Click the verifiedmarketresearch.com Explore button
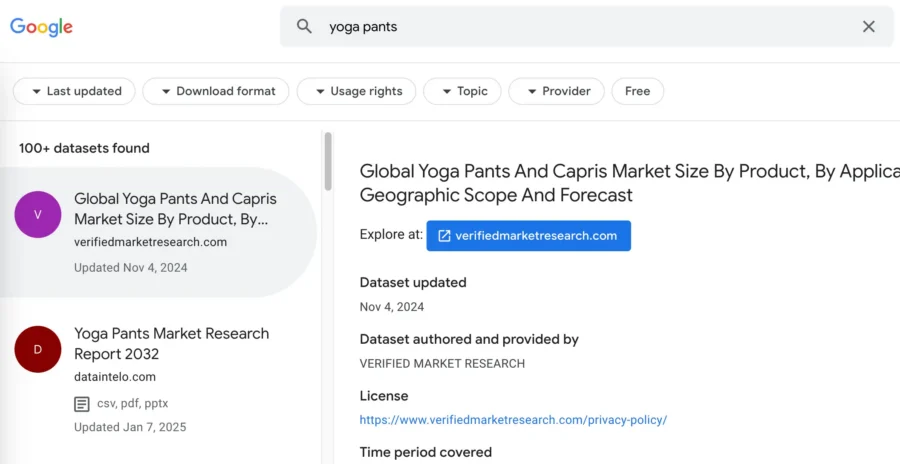 point(528,236)
